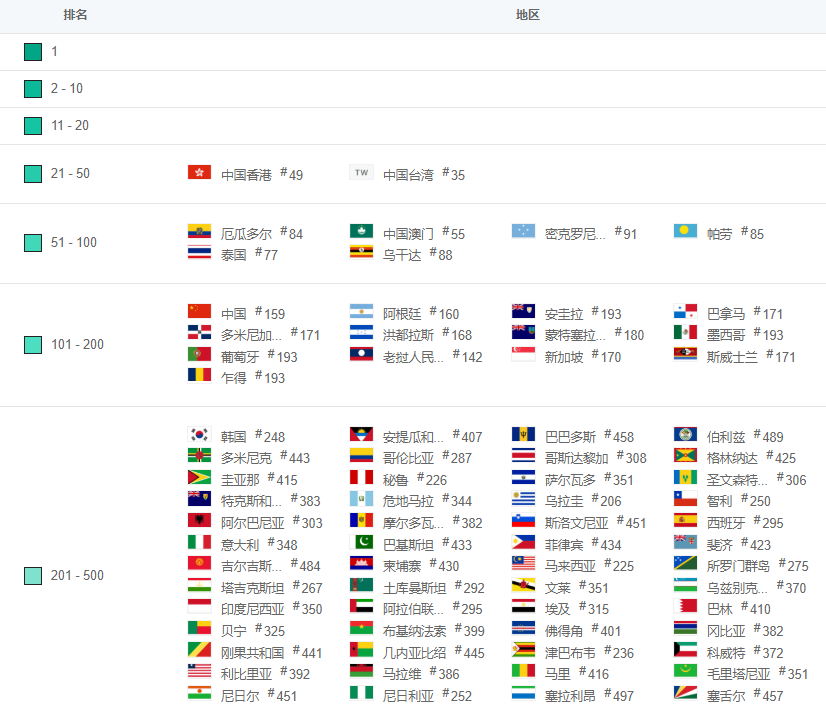Screen dimensions: 826x705
Task: Click the China flag next to 中国 #159
Action: point(199,311)
